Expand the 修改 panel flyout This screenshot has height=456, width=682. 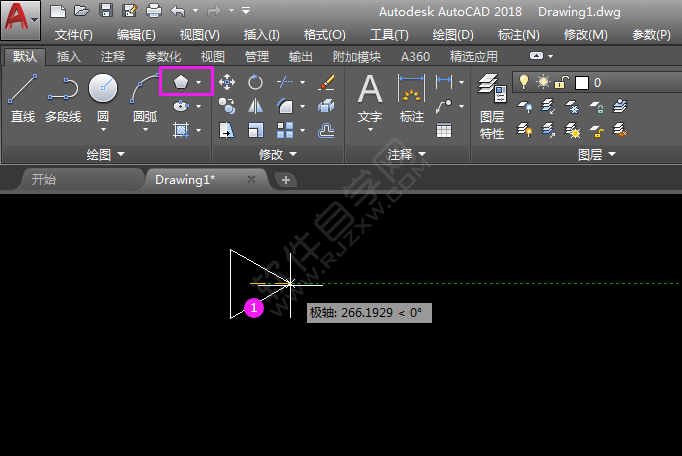(x=277, y=154)
